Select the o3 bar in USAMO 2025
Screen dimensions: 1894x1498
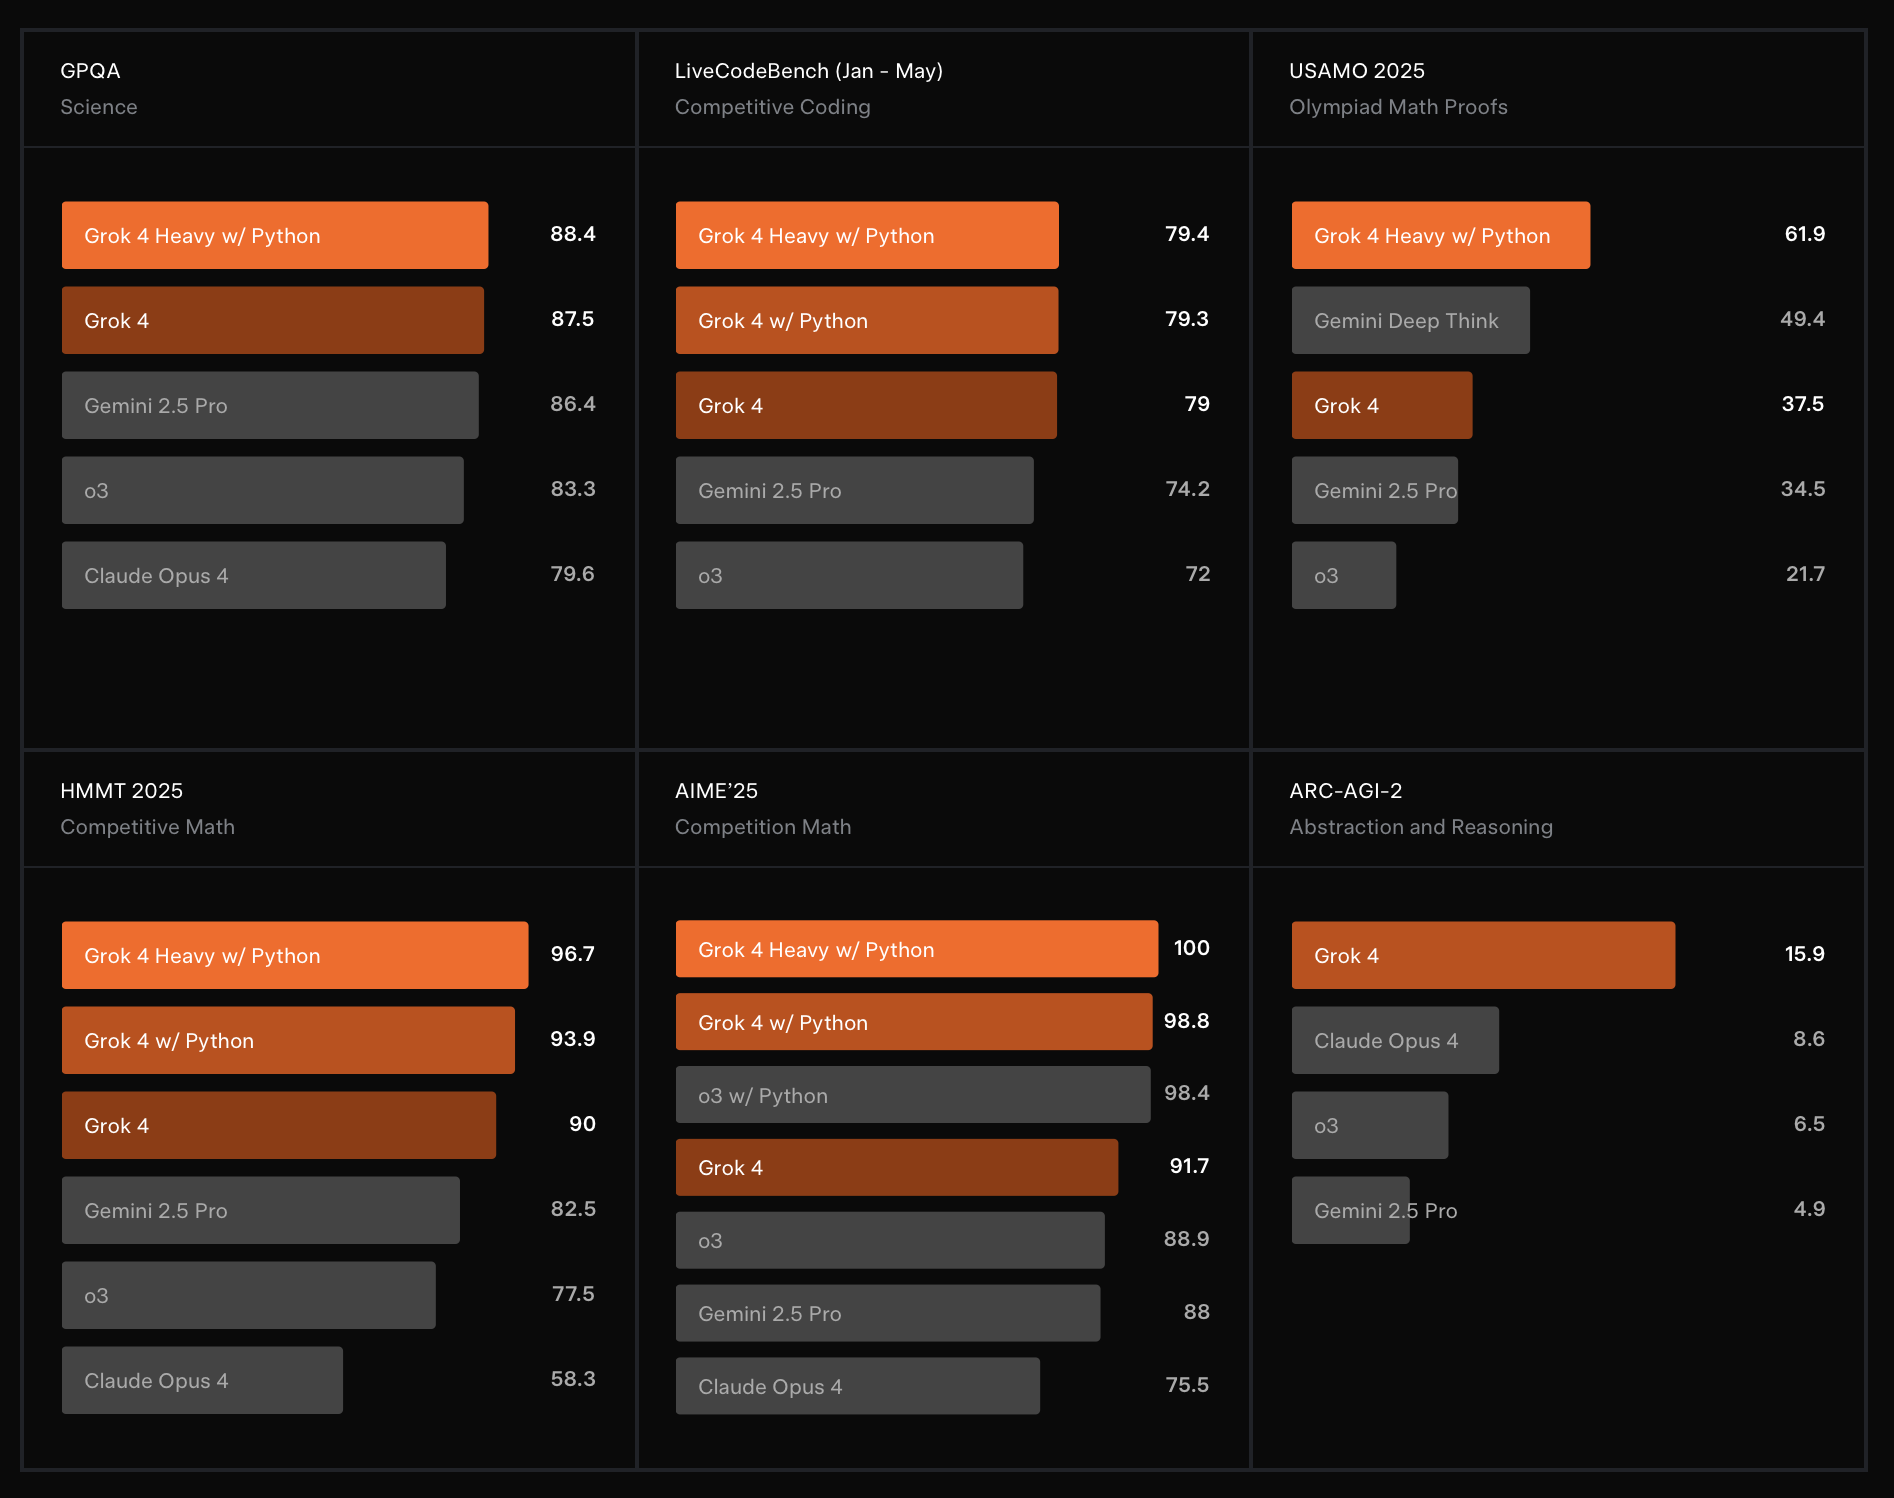1344,575
